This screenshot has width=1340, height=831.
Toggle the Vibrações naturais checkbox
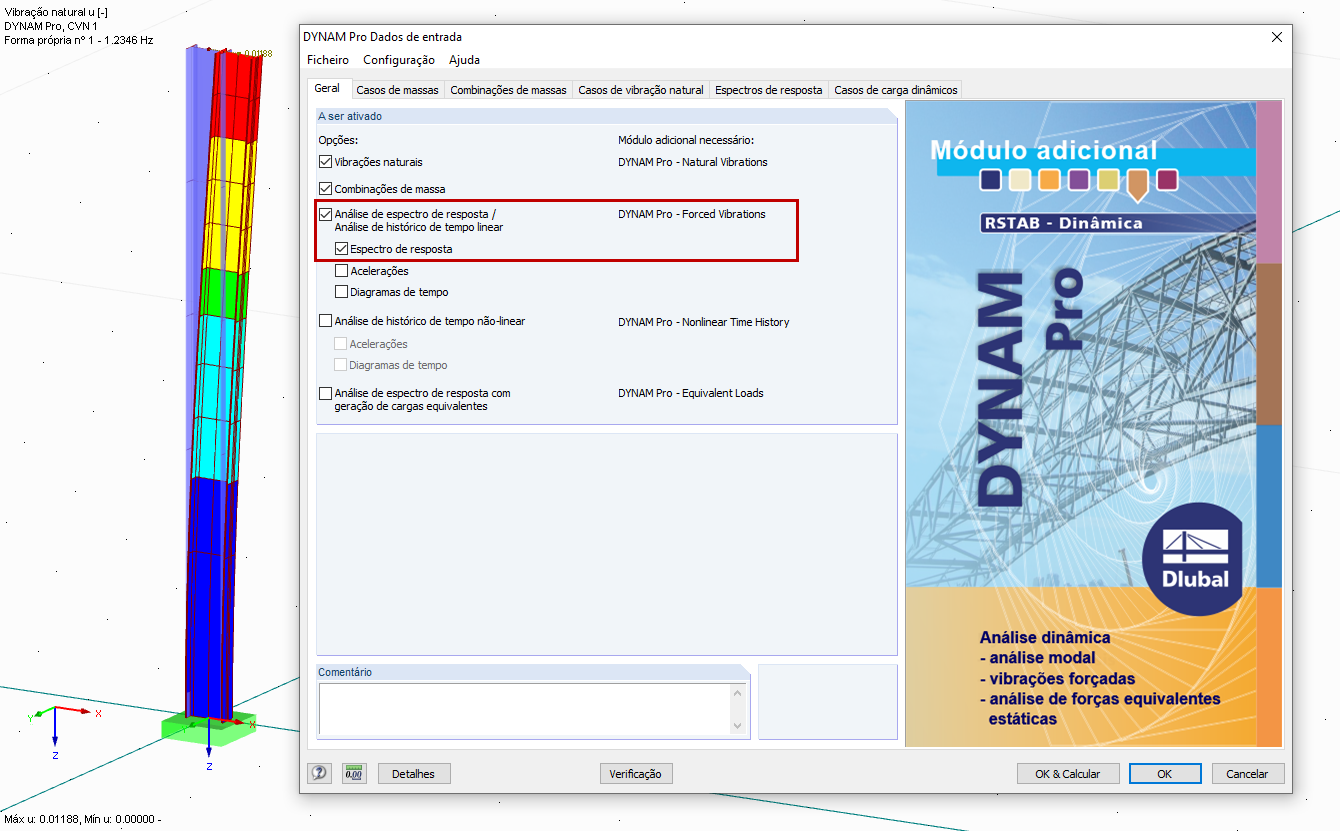[x=325, y=161]
